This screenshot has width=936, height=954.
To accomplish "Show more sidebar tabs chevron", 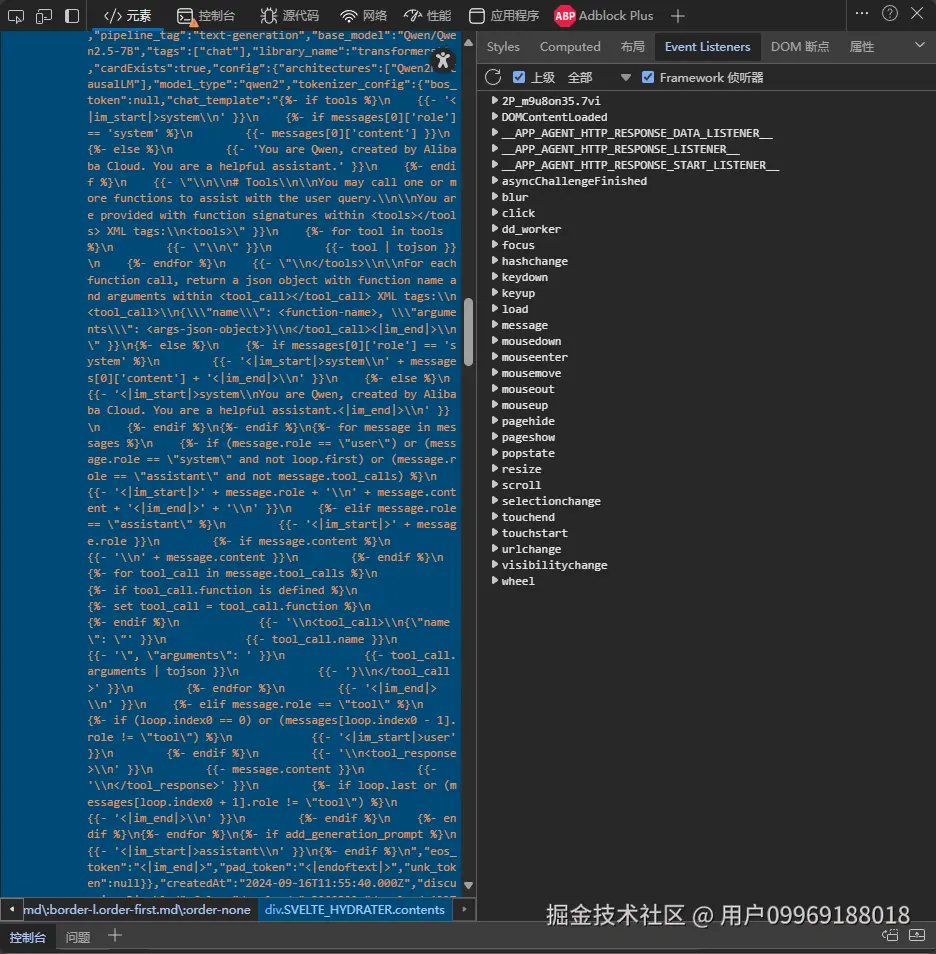I will click(920, 46).
